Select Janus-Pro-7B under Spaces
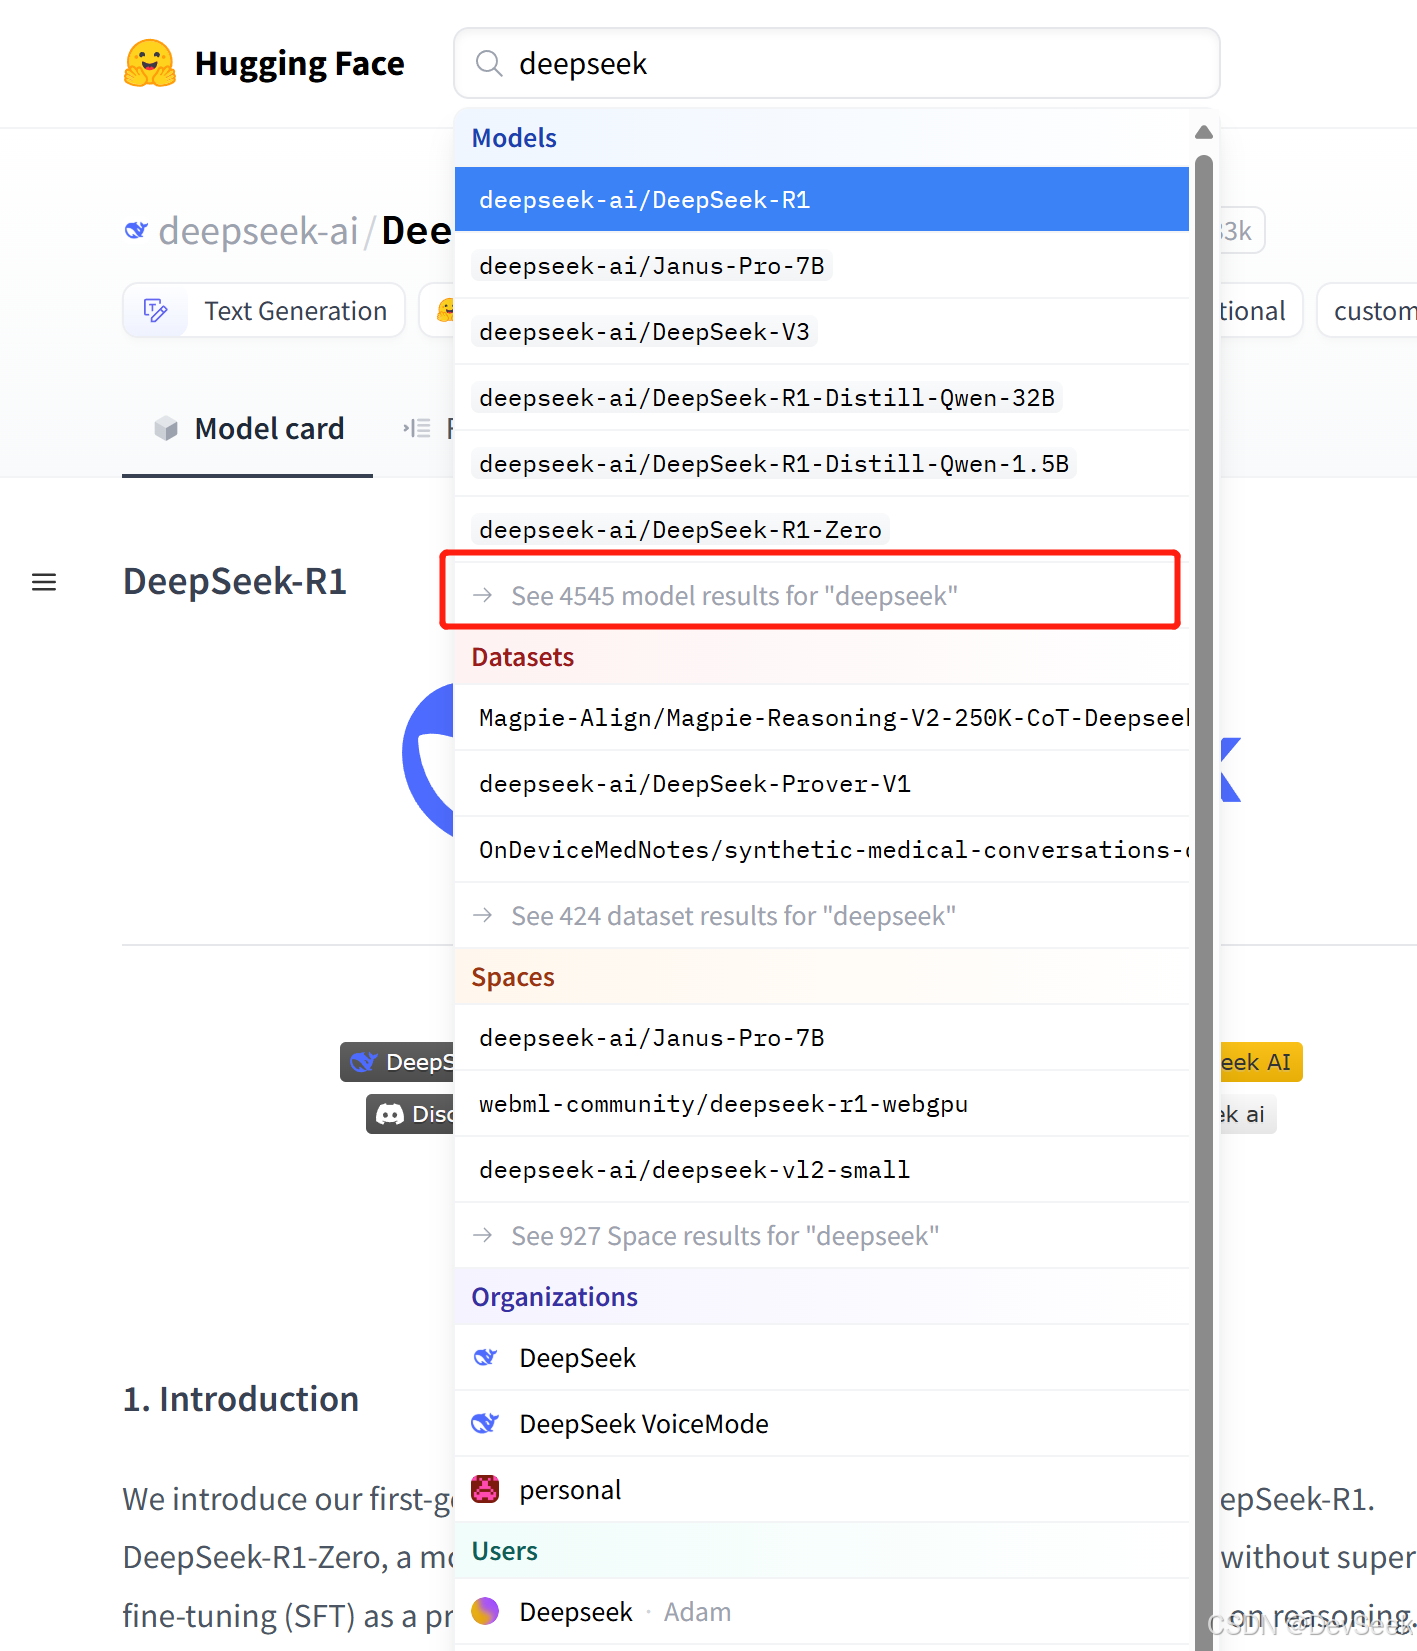Screen dimensions: 1417x1651 [x=822, y=1037]
